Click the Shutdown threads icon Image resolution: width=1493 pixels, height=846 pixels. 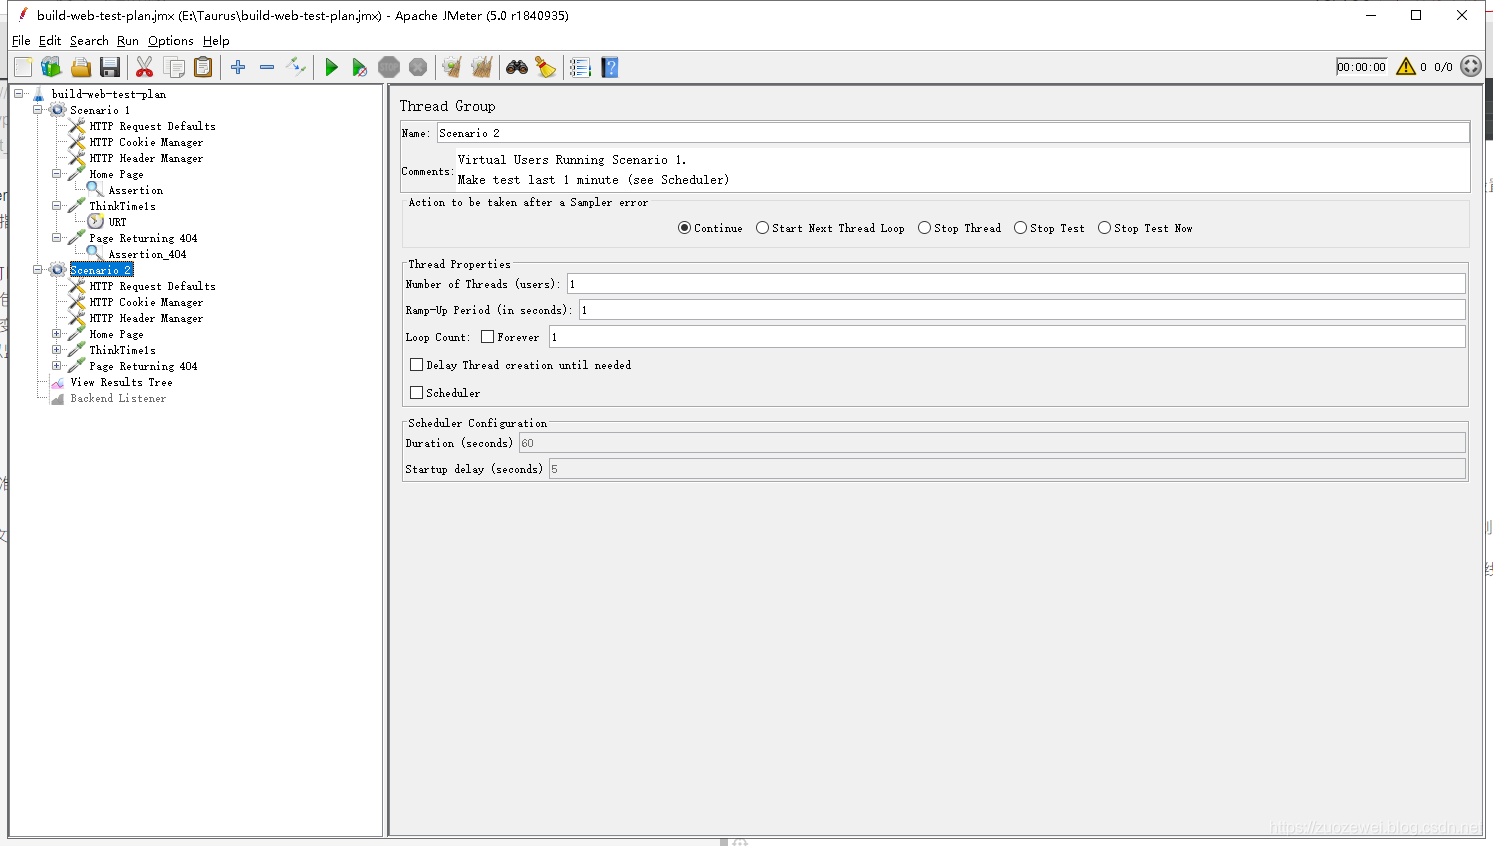418,67
